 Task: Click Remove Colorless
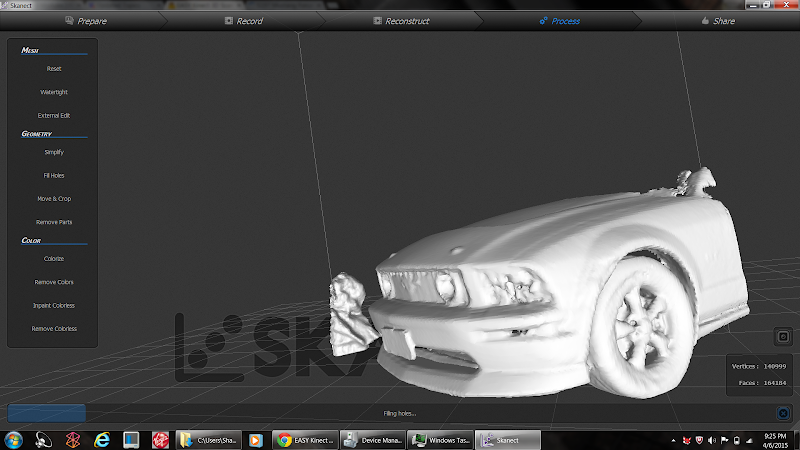click(x=54, y=329)
